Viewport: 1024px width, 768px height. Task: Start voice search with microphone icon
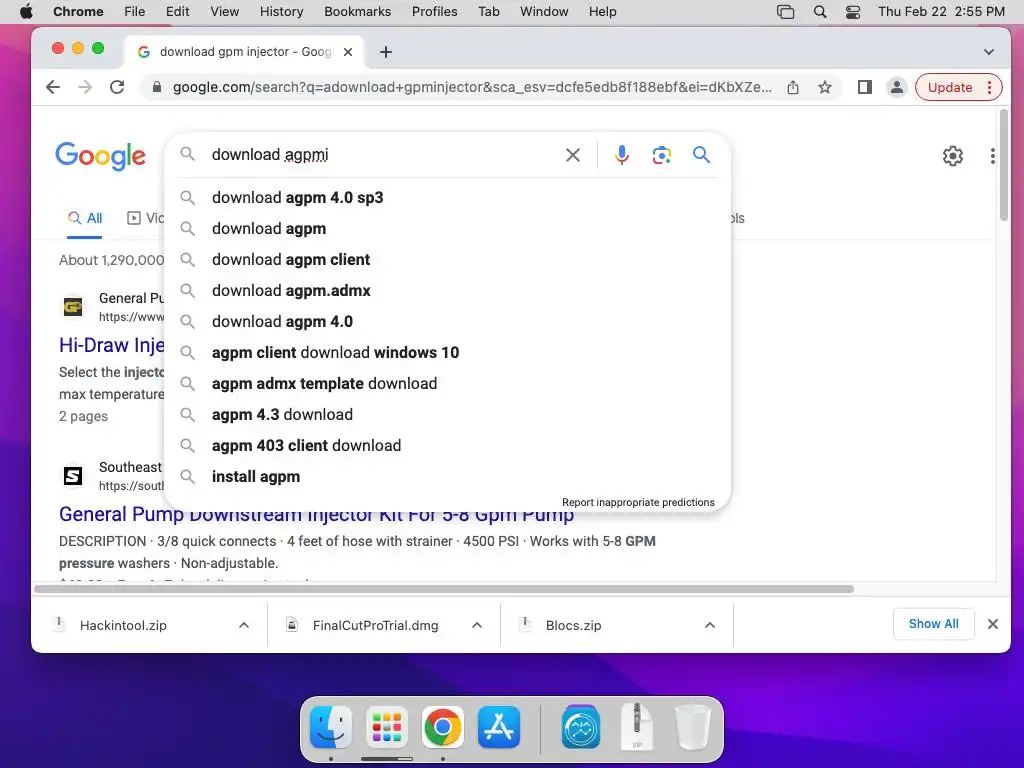pos(622,155)
